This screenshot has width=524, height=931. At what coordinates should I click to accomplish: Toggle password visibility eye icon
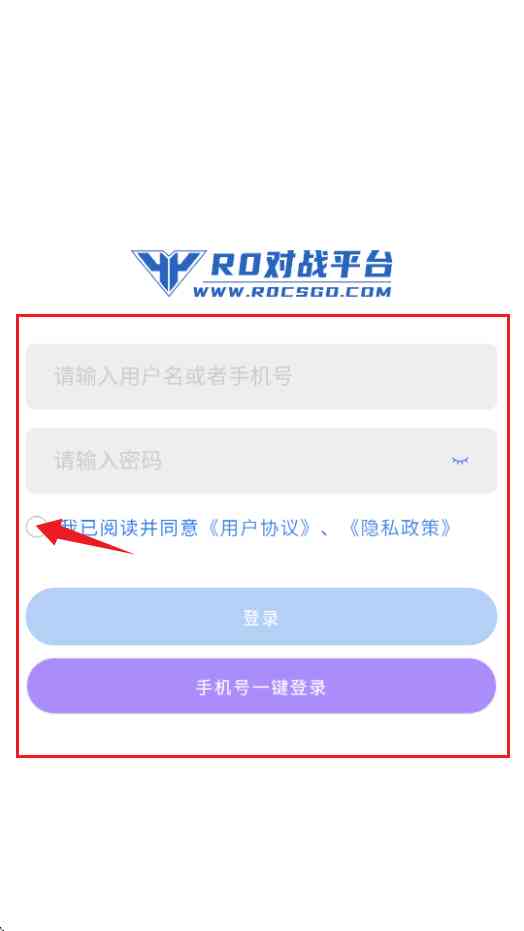tap(460, 460)
